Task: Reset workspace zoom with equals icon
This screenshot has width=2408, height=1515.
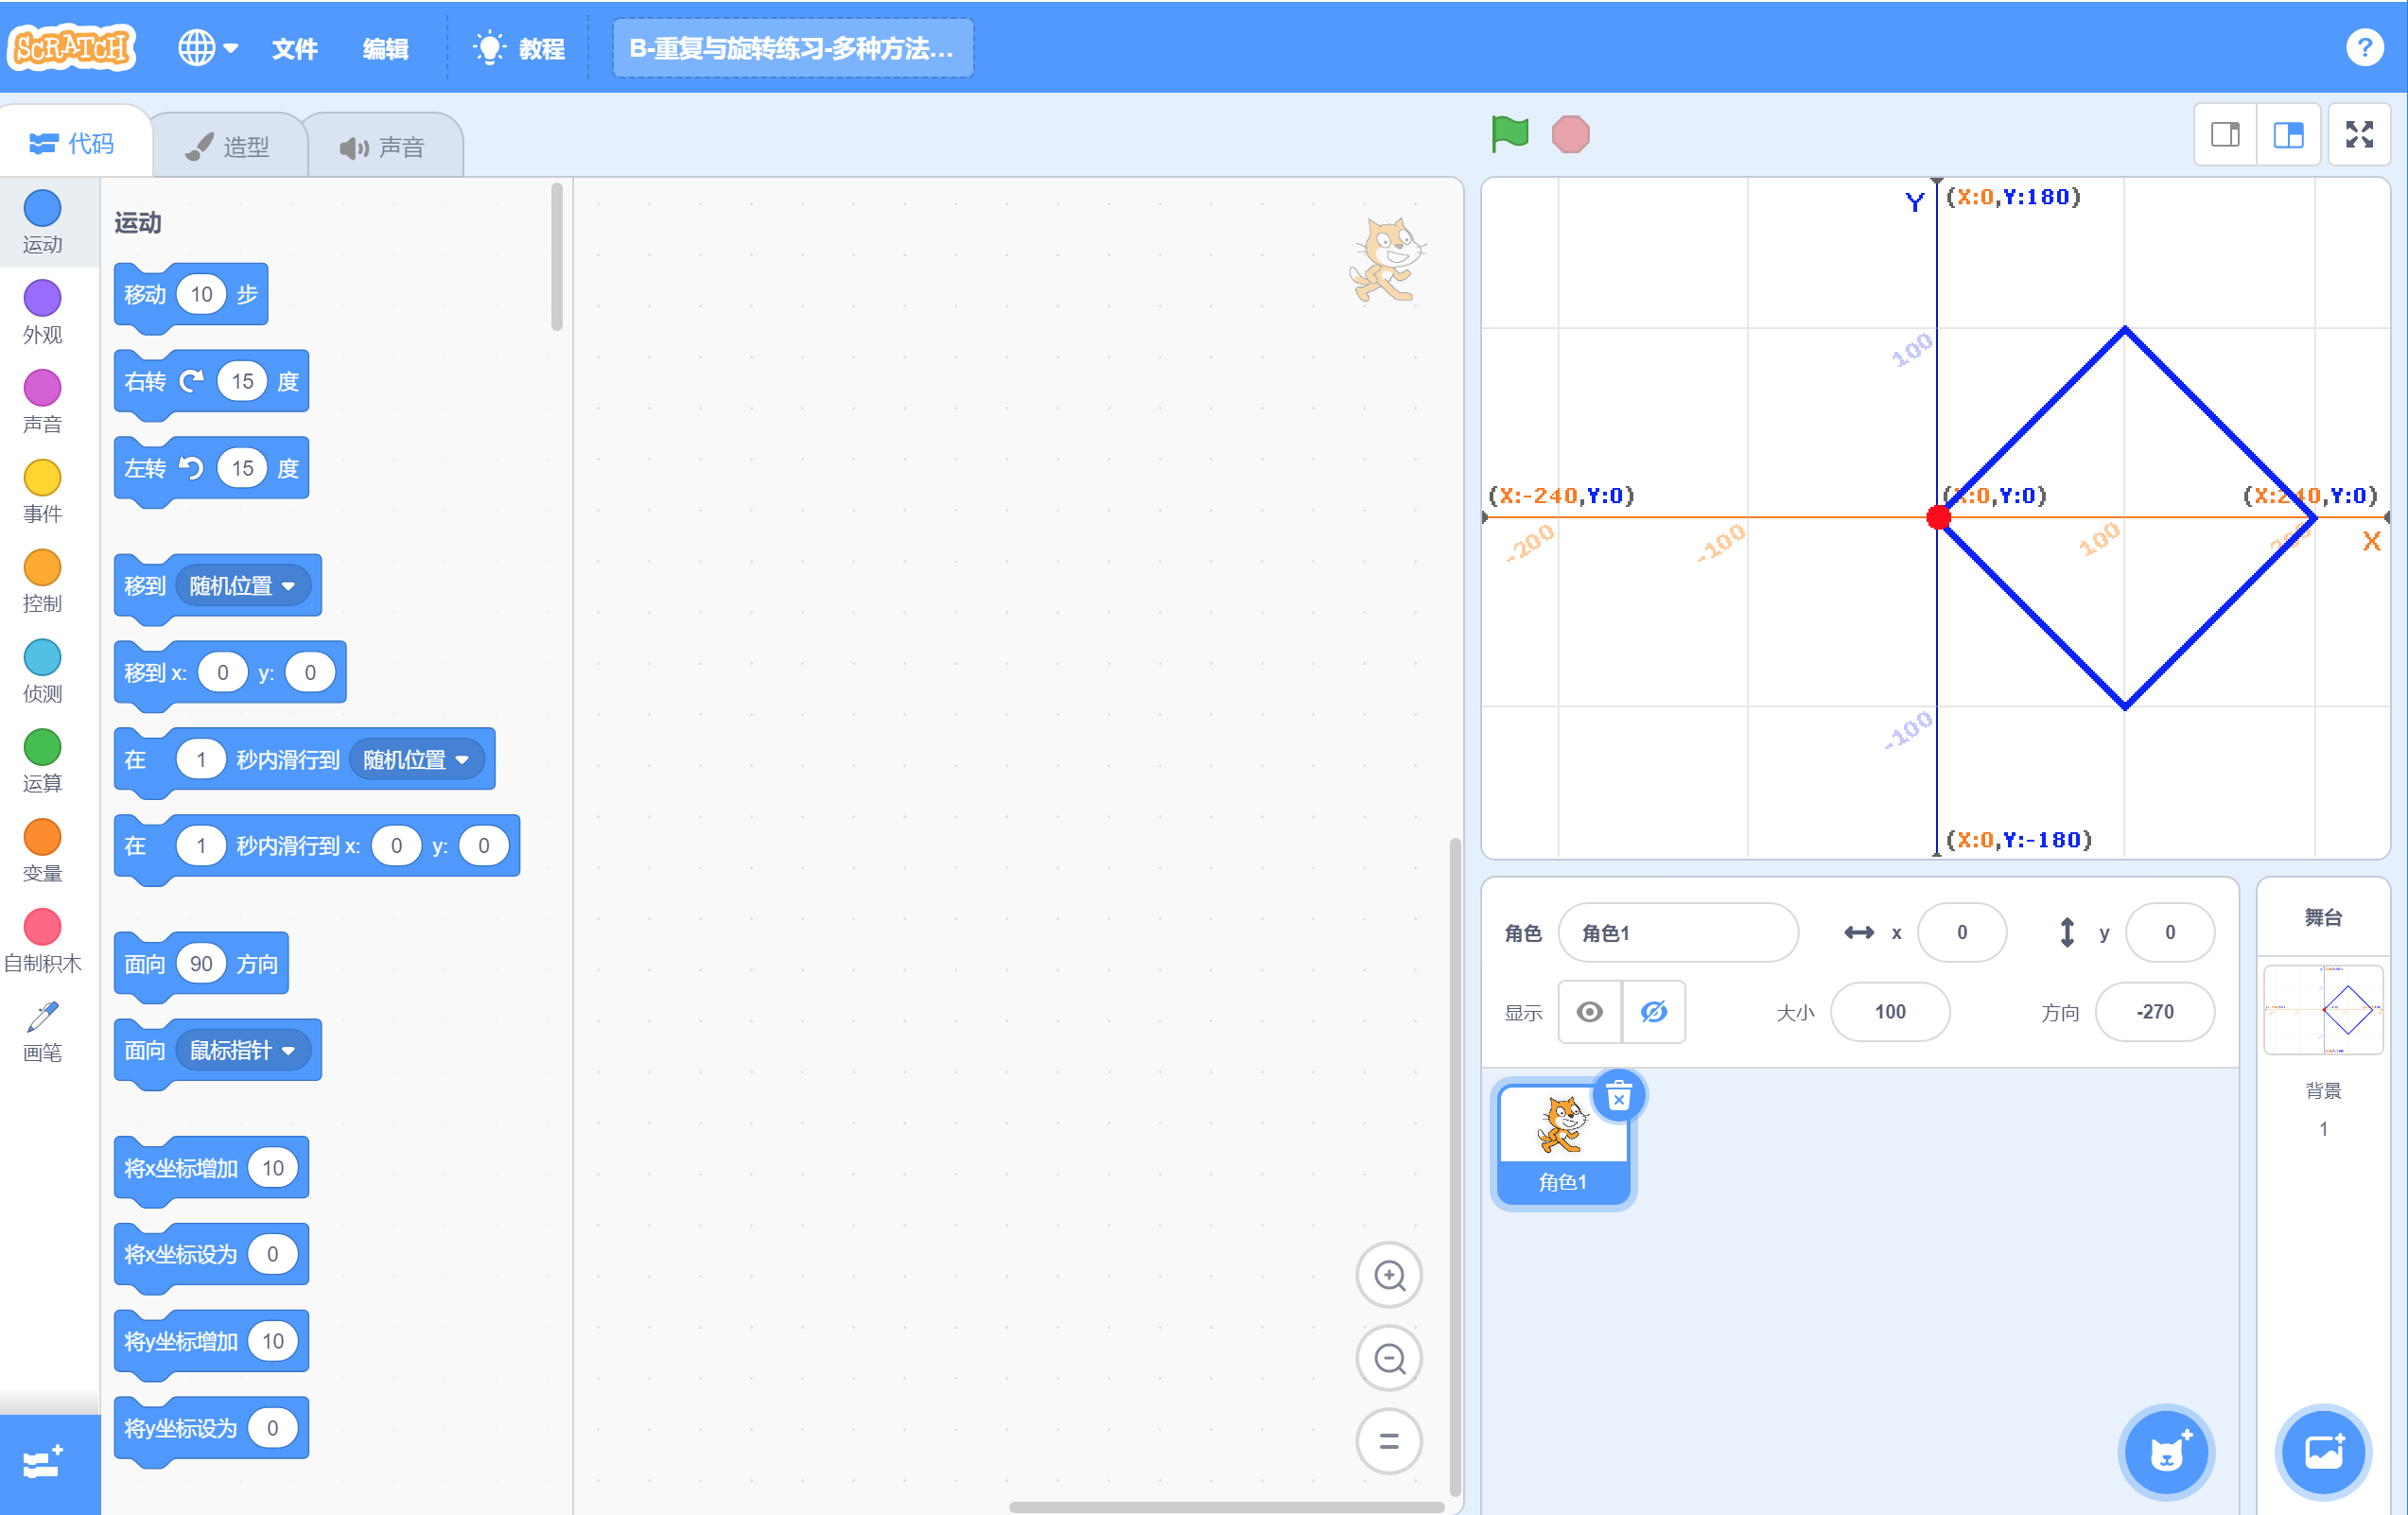Action: click(1388, 1441)
